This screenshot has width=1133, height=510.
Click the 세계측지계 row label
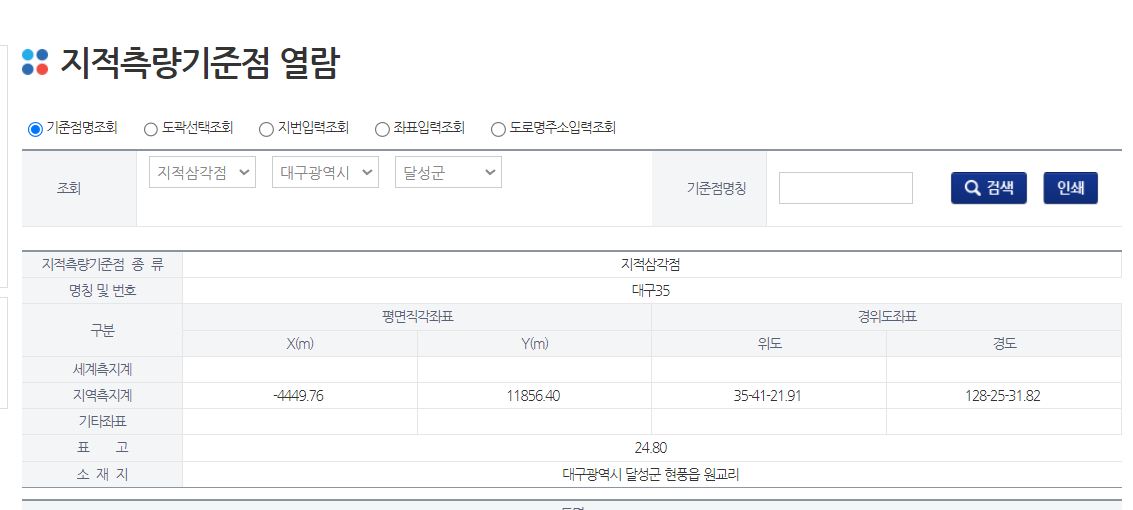(x=102, y=369)
